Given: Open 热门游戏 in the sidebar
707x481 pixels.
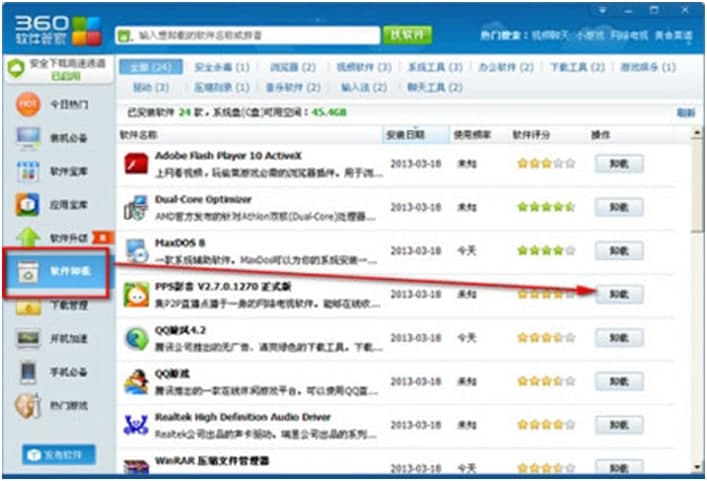Looking at the screenshot, I should (x=52, y=406).
